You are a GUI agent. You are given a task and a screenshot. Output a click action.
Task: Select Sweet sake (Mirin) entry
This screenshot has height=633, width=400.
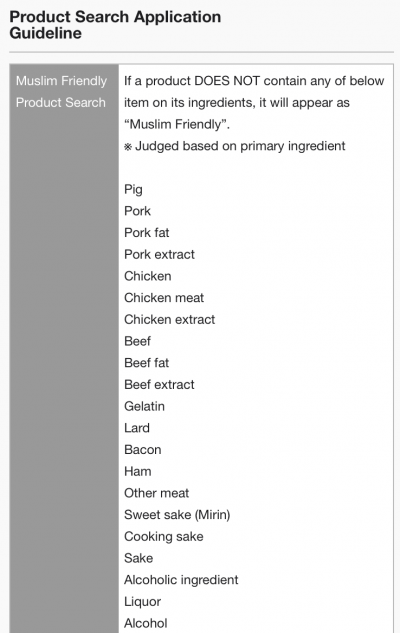coord(177,515)
